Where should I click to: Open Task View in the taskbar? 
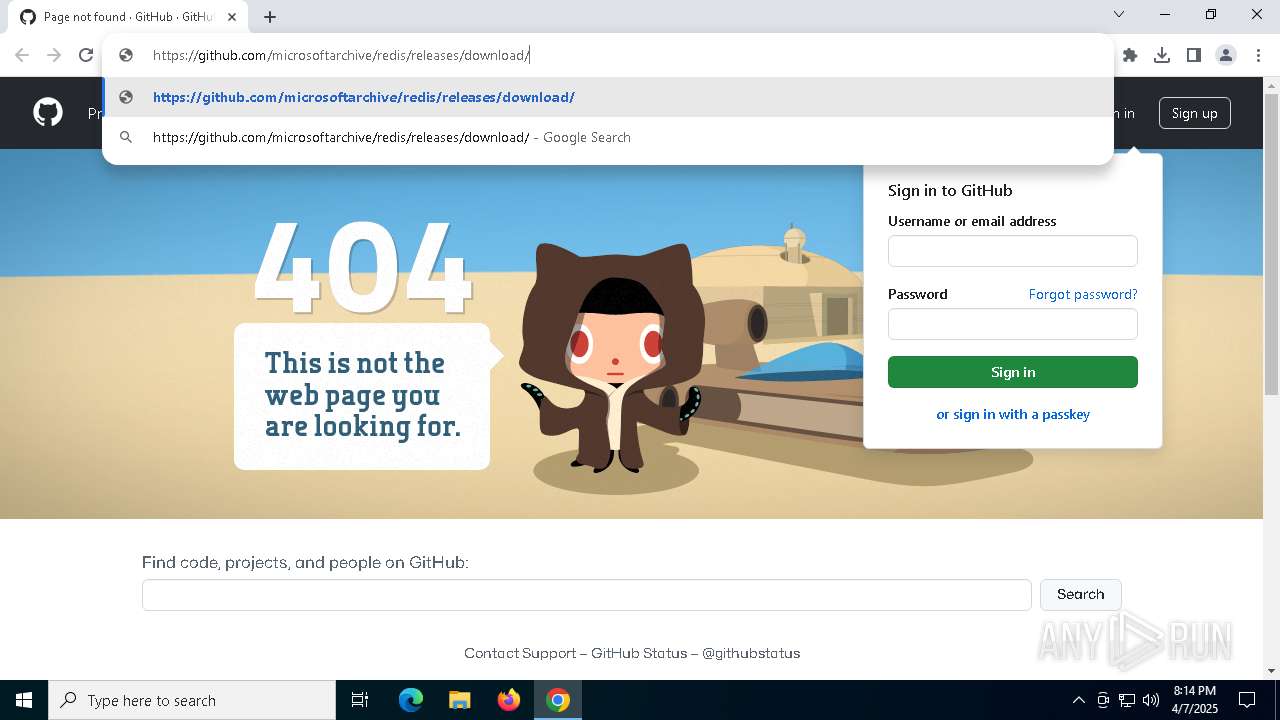click(x=360, y=700)
